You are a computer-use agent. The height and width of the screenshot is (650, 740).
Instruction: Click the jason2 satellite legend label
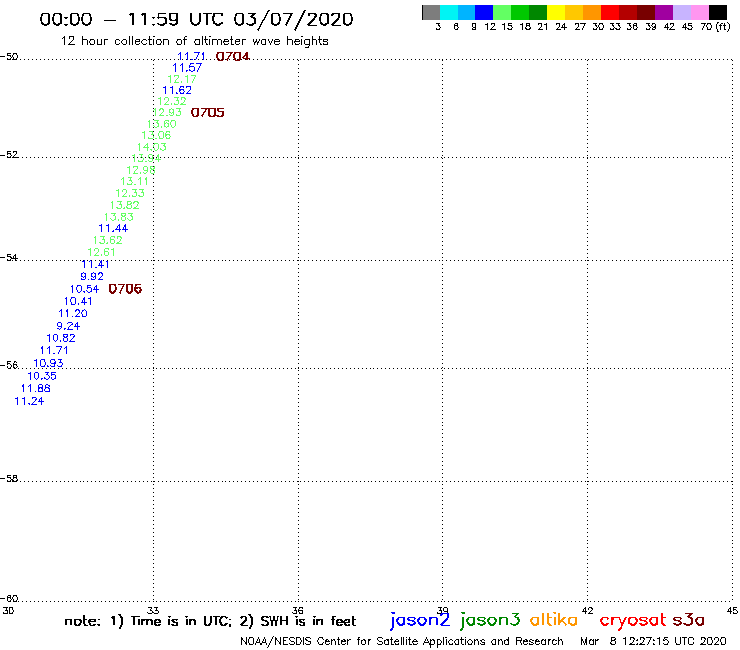(x=420, y=620)
